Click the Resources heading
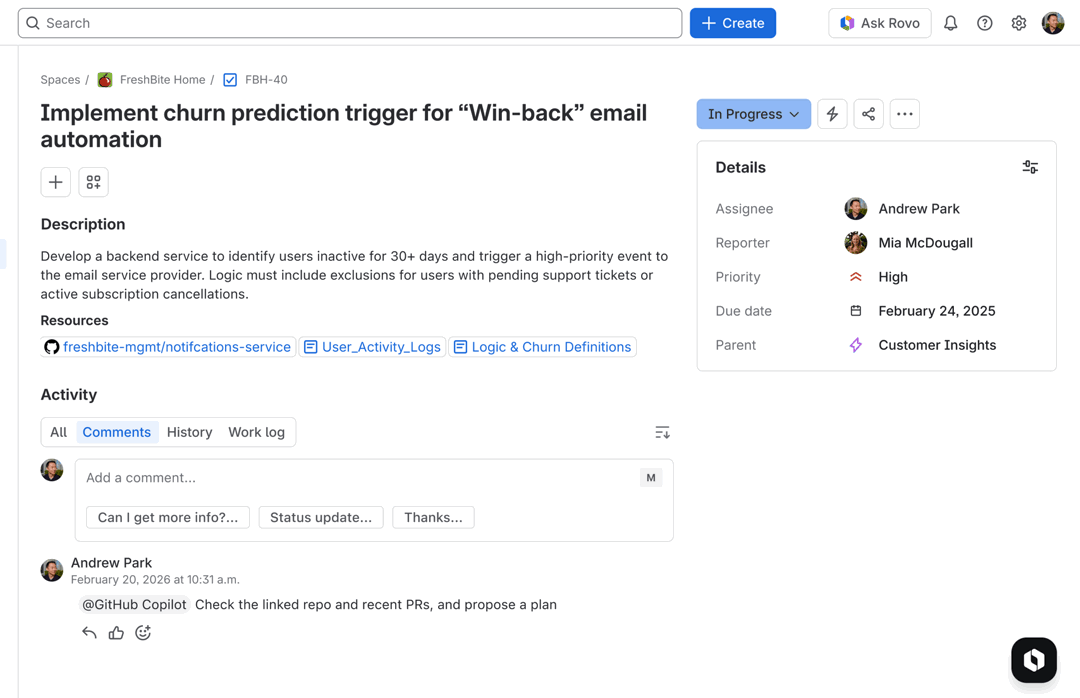Viewport: 1080px width, 698px height. tap(74, 321)
